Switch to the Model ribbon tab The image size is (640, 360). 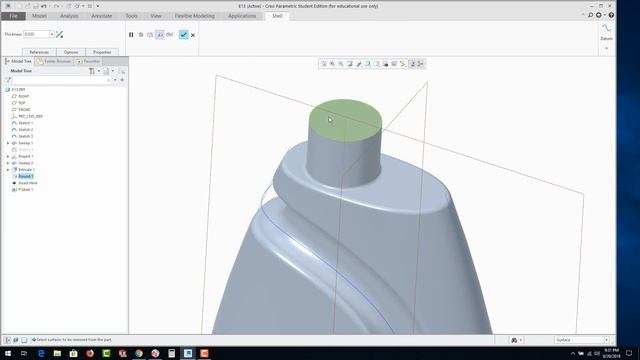39,16
